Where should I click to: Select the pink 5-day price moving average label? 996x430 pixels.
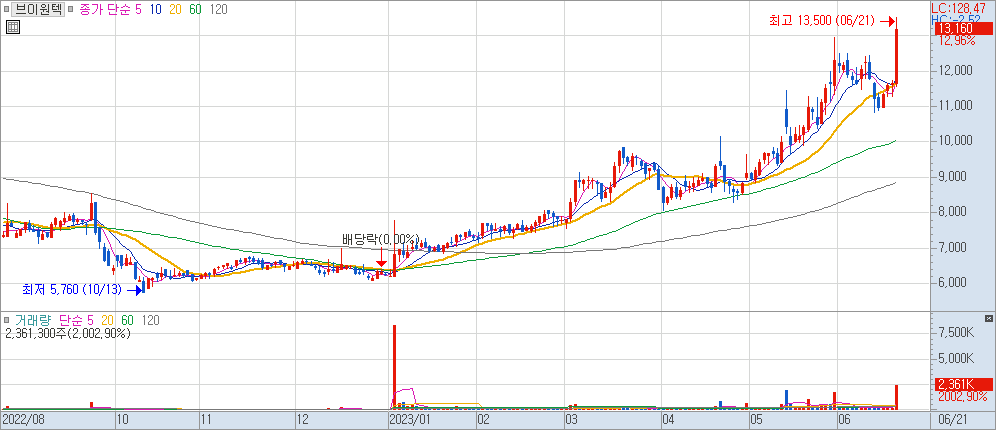click(138, 10)
